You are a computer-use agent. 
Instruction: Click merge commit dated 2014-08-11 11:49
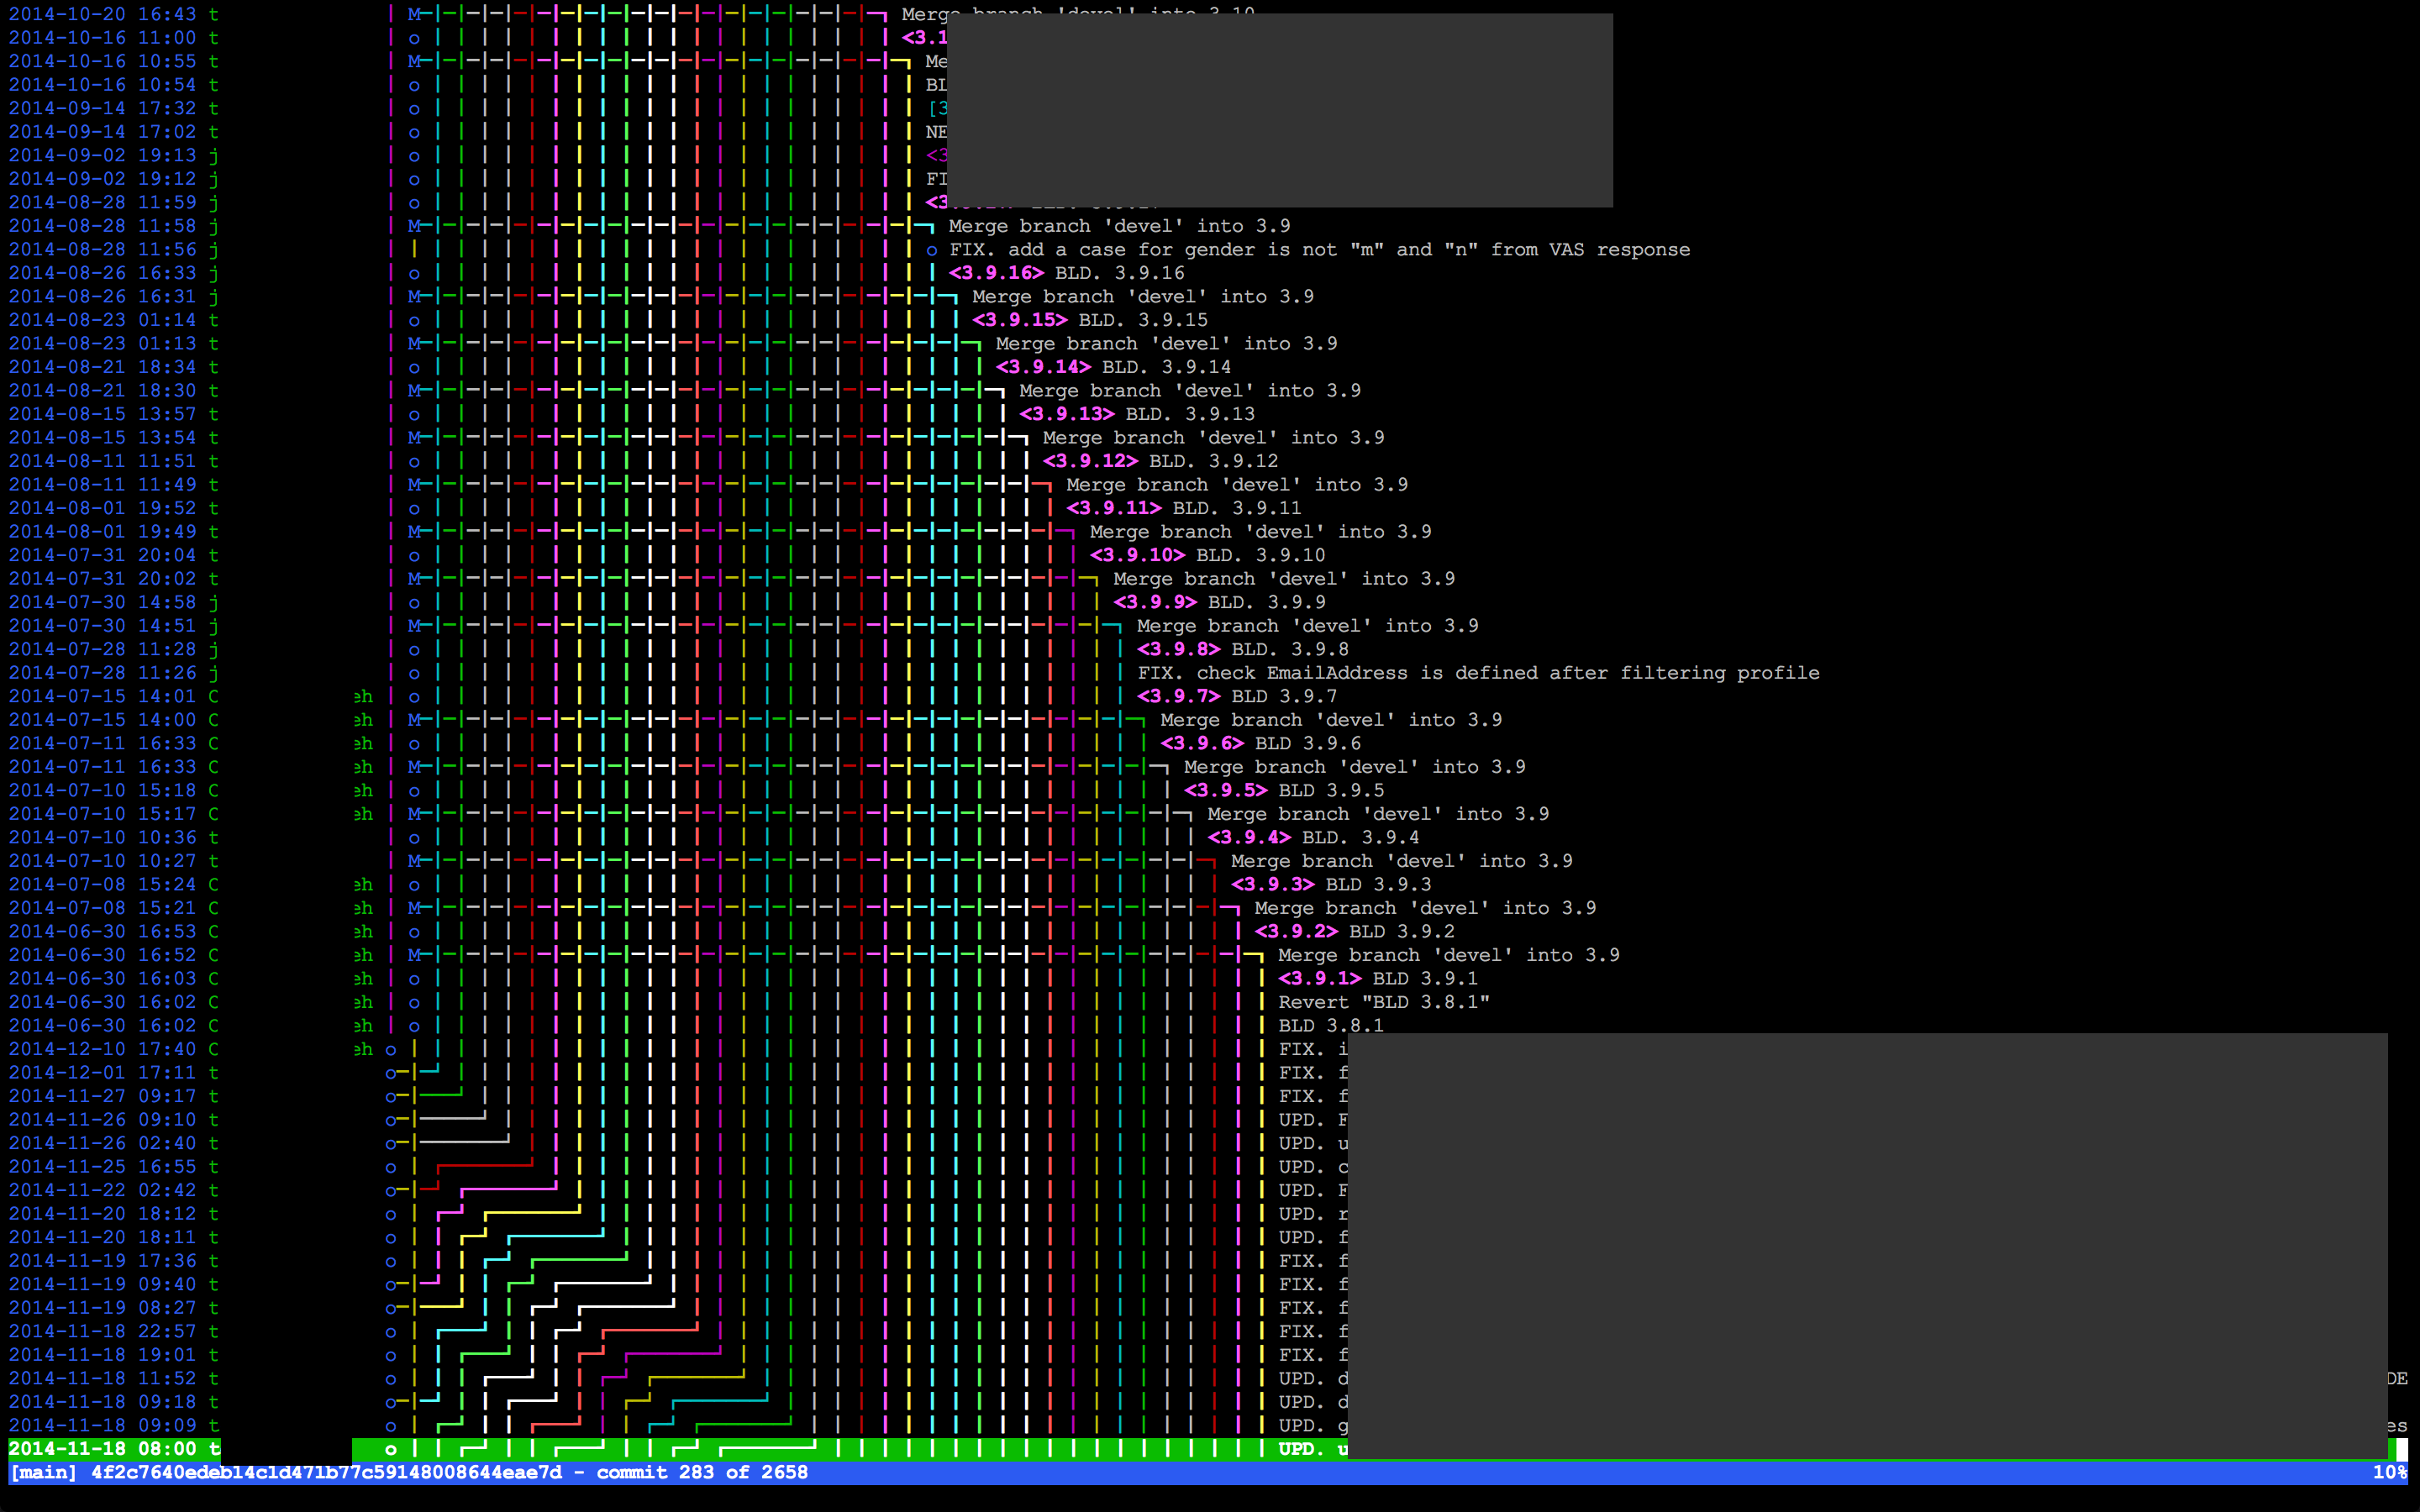1237,484
